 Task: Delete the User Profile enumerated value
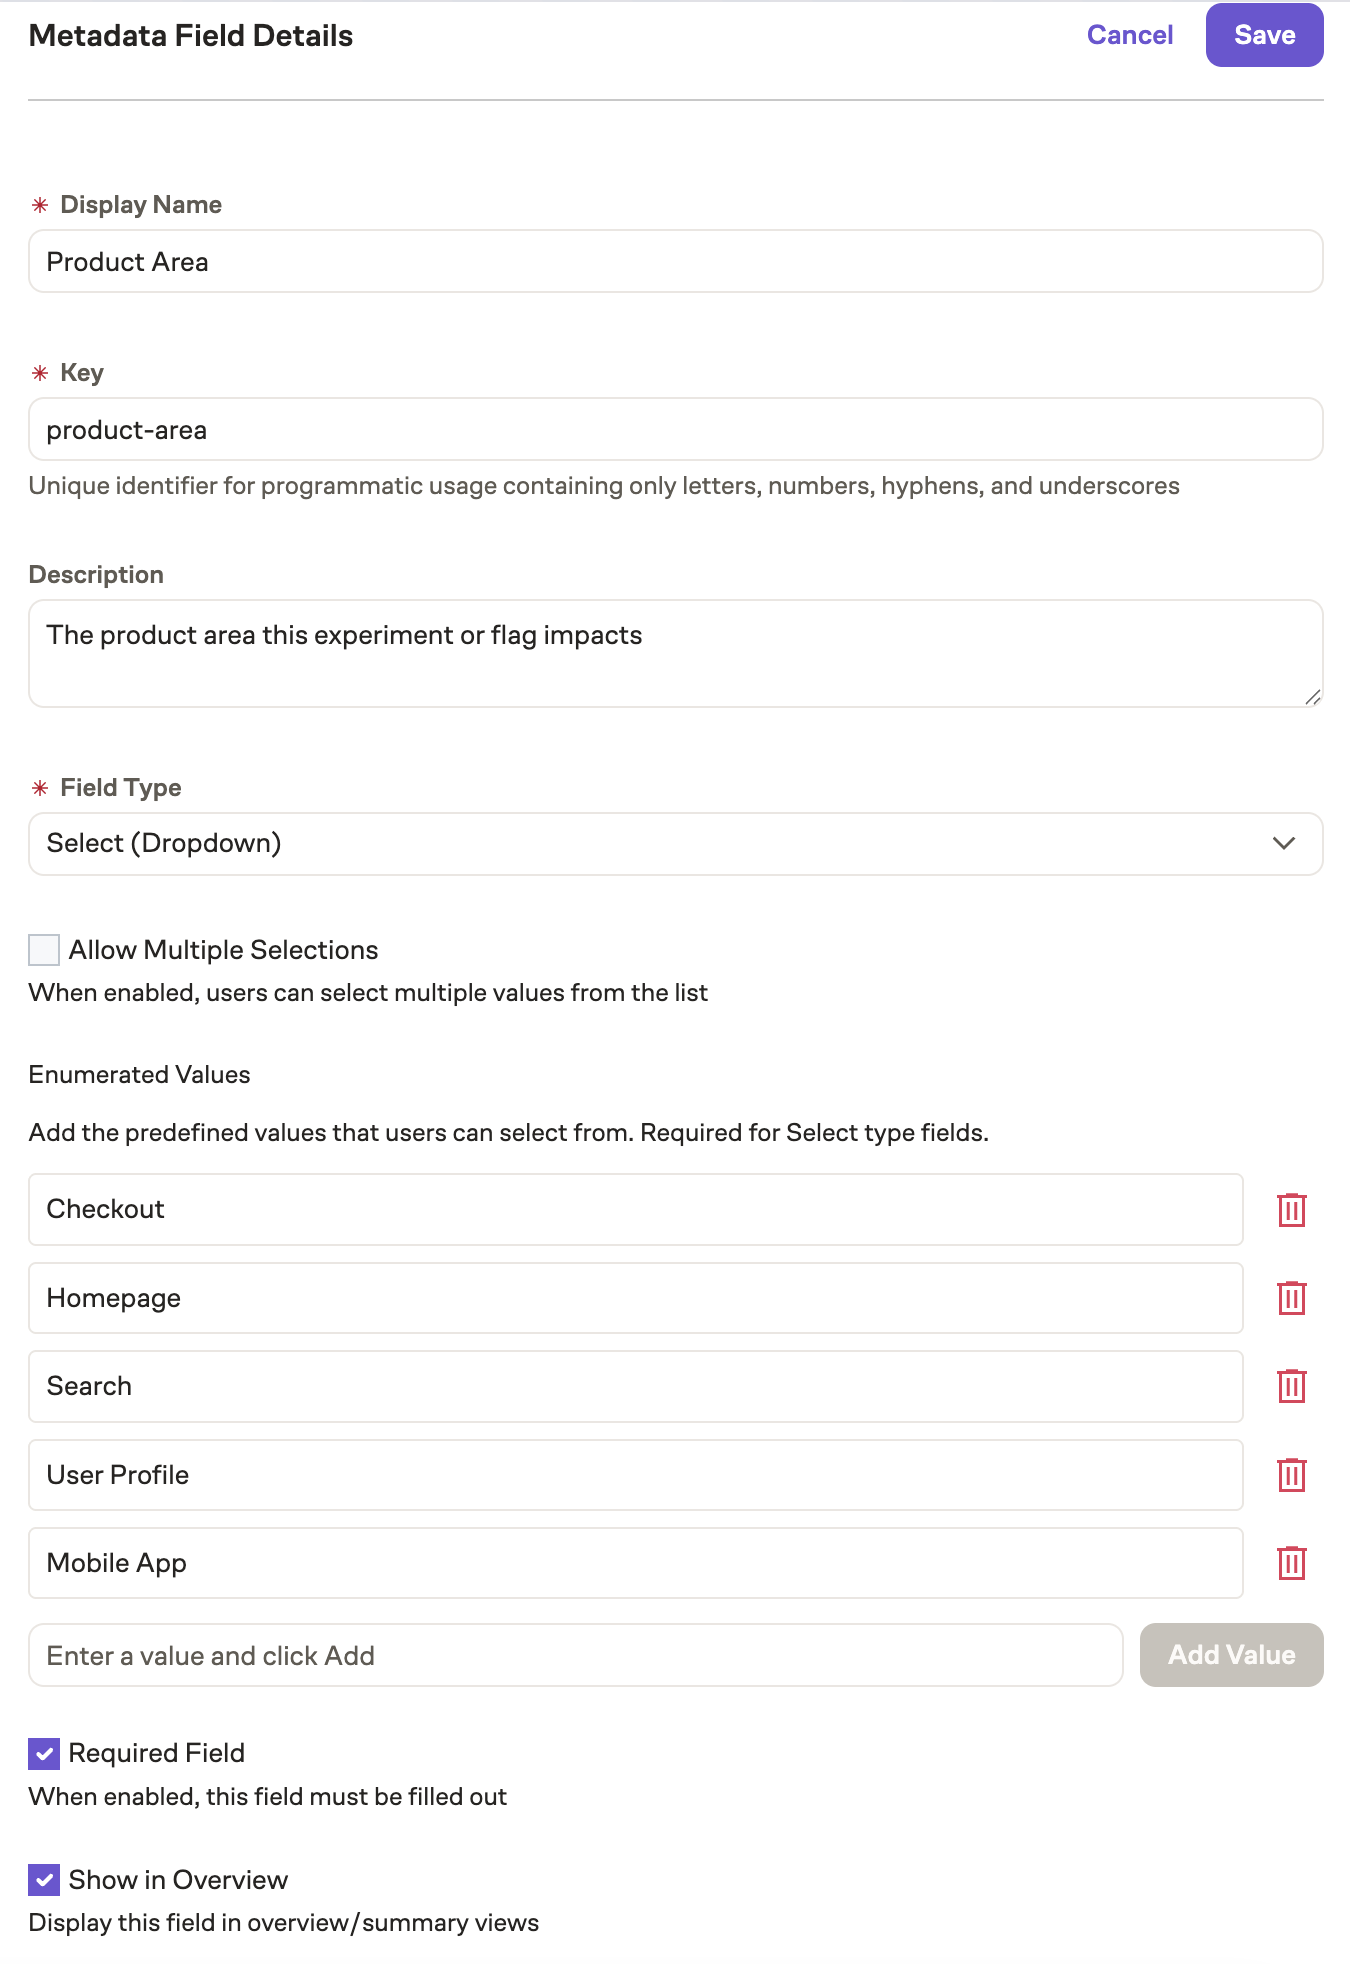[x=1292, y=1475]
